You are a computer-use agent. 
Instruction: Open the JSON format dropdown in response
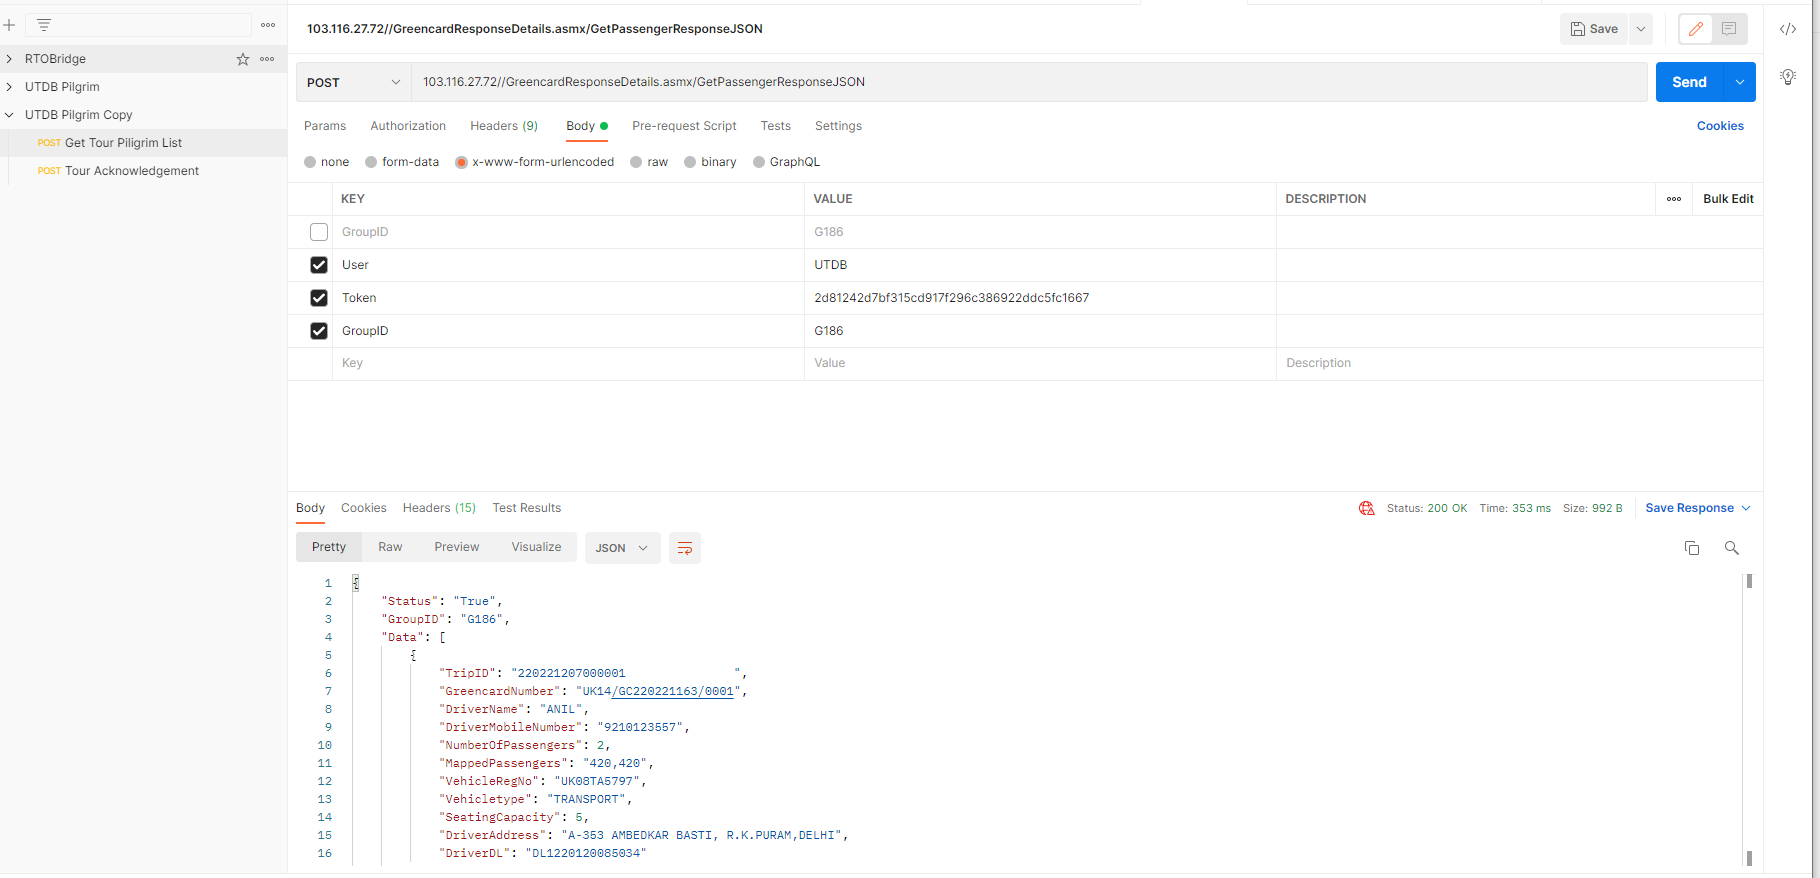[622, 548]
